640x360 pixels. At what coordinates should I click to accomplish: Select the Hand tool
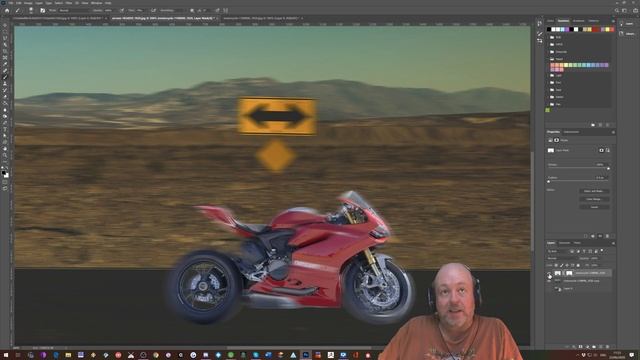(5, 149)
